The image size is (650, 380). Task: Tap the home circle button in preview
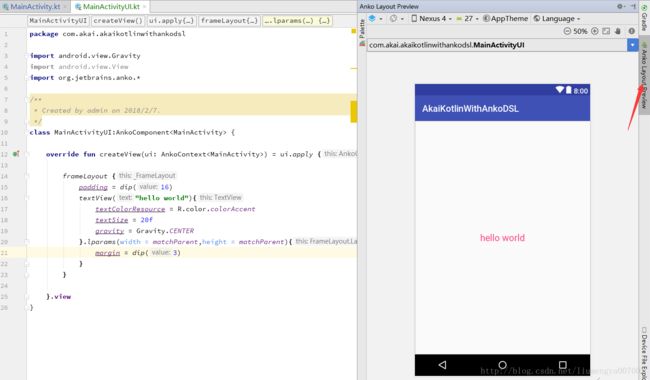(x=502, y=365)
